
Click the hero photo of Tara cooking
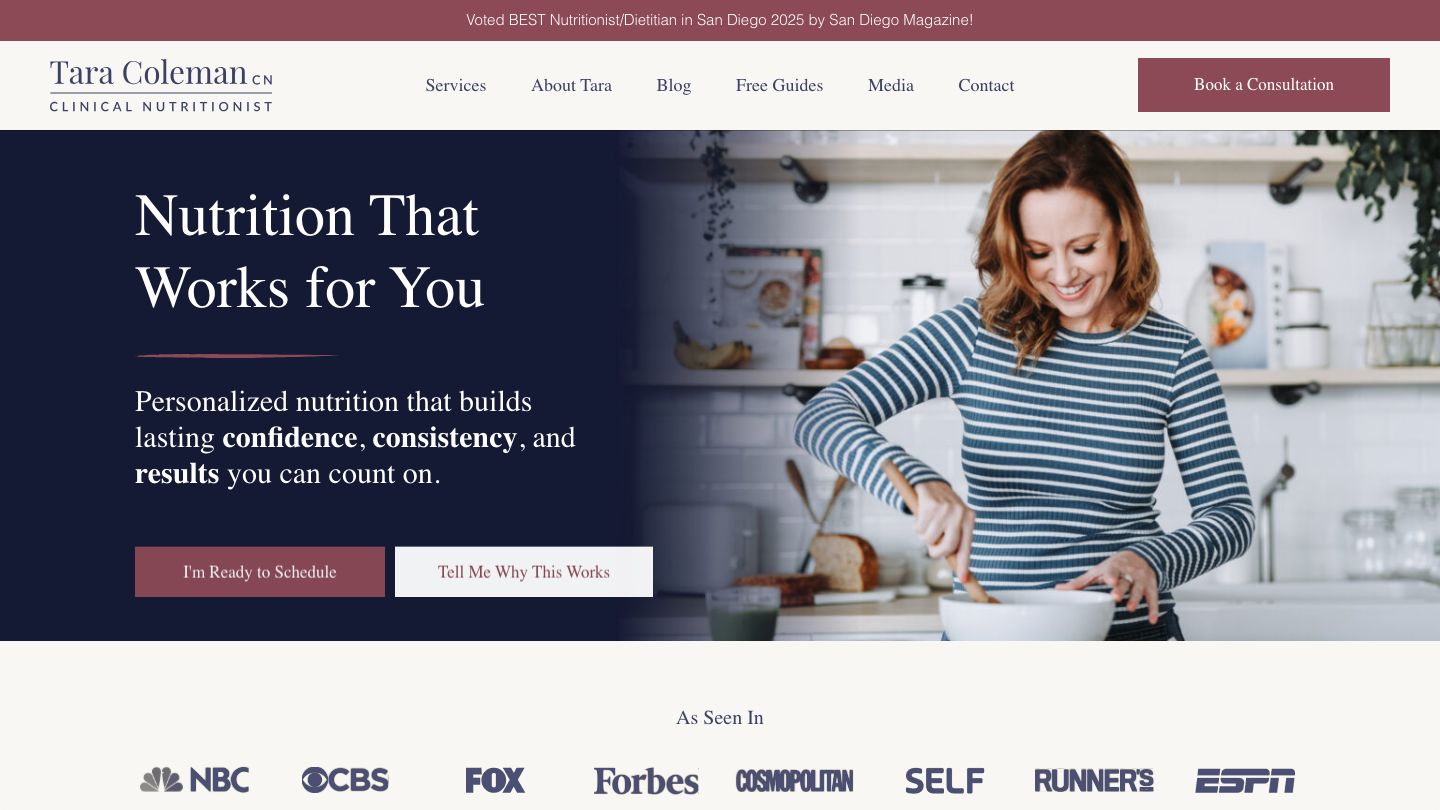(1030, 385)
